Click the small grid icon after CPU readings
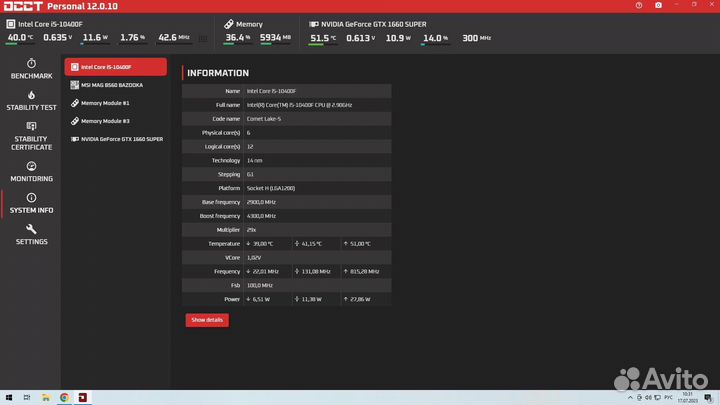Viewport: 720px width, 405px height. point(203,39)
